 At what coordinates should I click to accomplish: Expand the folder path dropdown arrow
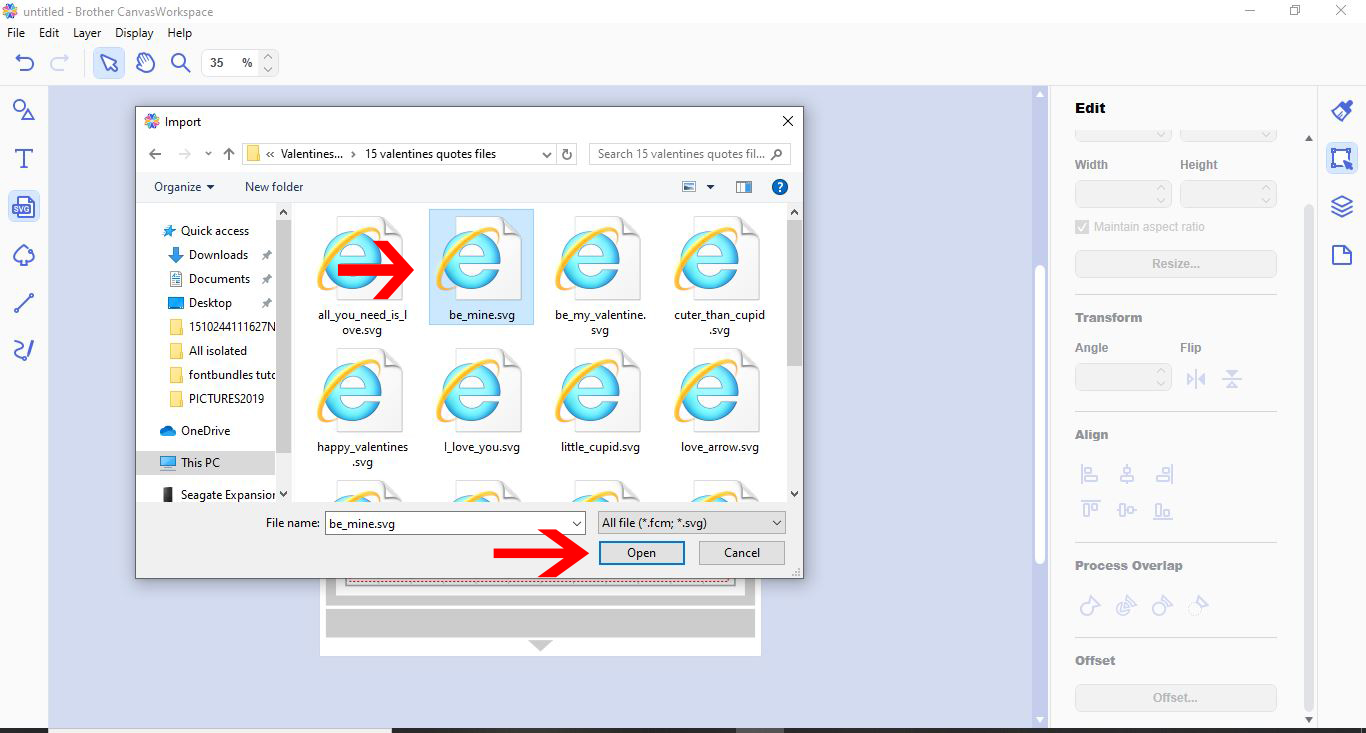(x=546, y=154)
